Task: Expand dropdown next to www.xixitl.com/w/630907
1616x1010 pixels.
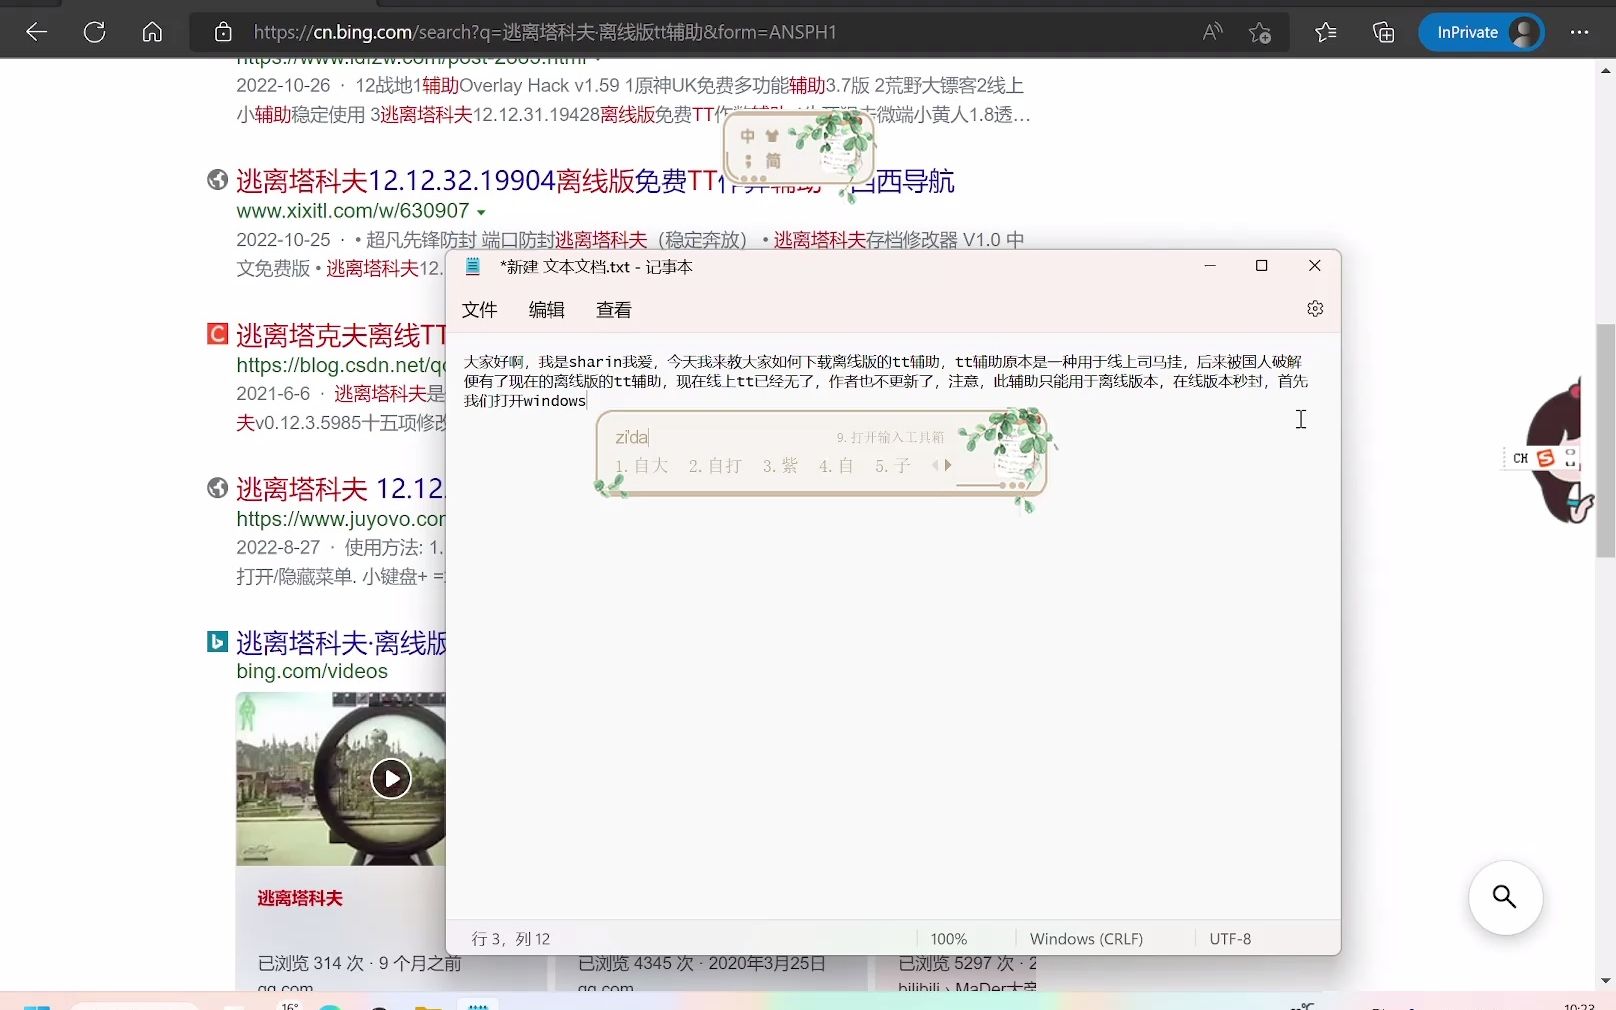Action: tap(481, 212)
